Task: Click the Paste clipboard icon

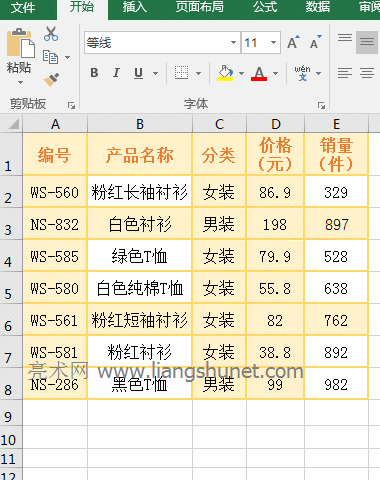Action: pyautogui.click(x=21, y=43)
